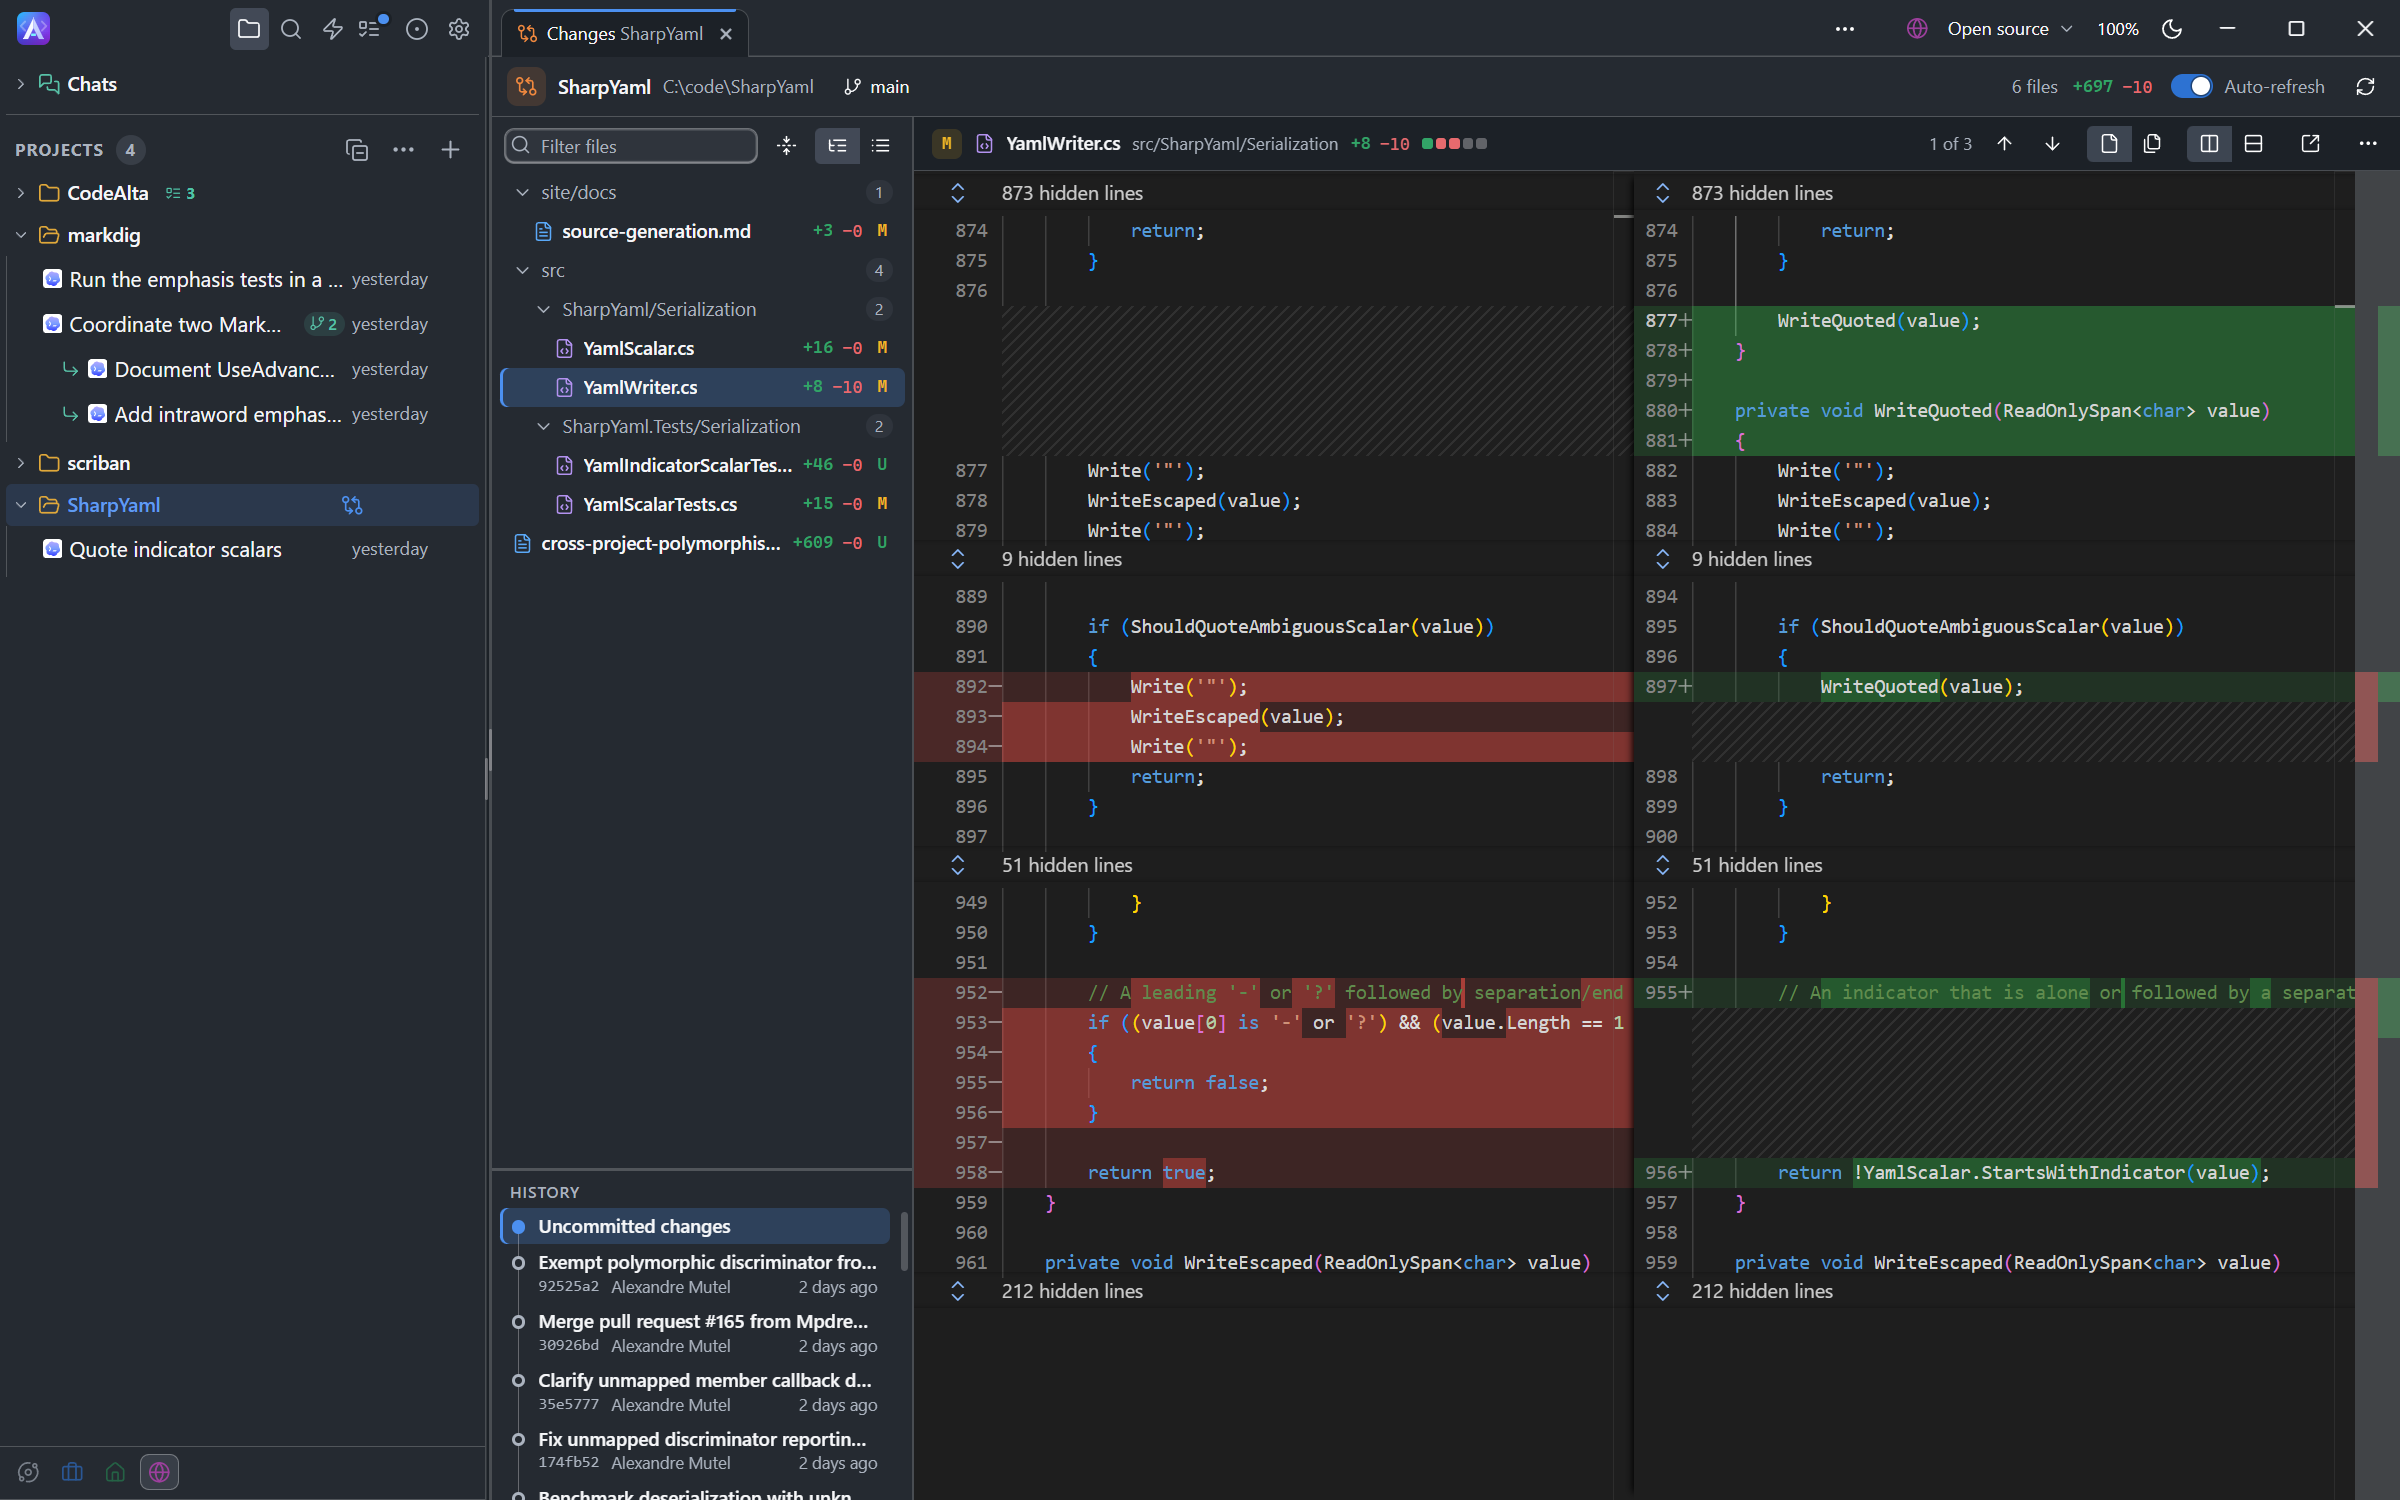Open the search icon in the top toolbar
This screenshot has height=1500, width=2400.
291,29
